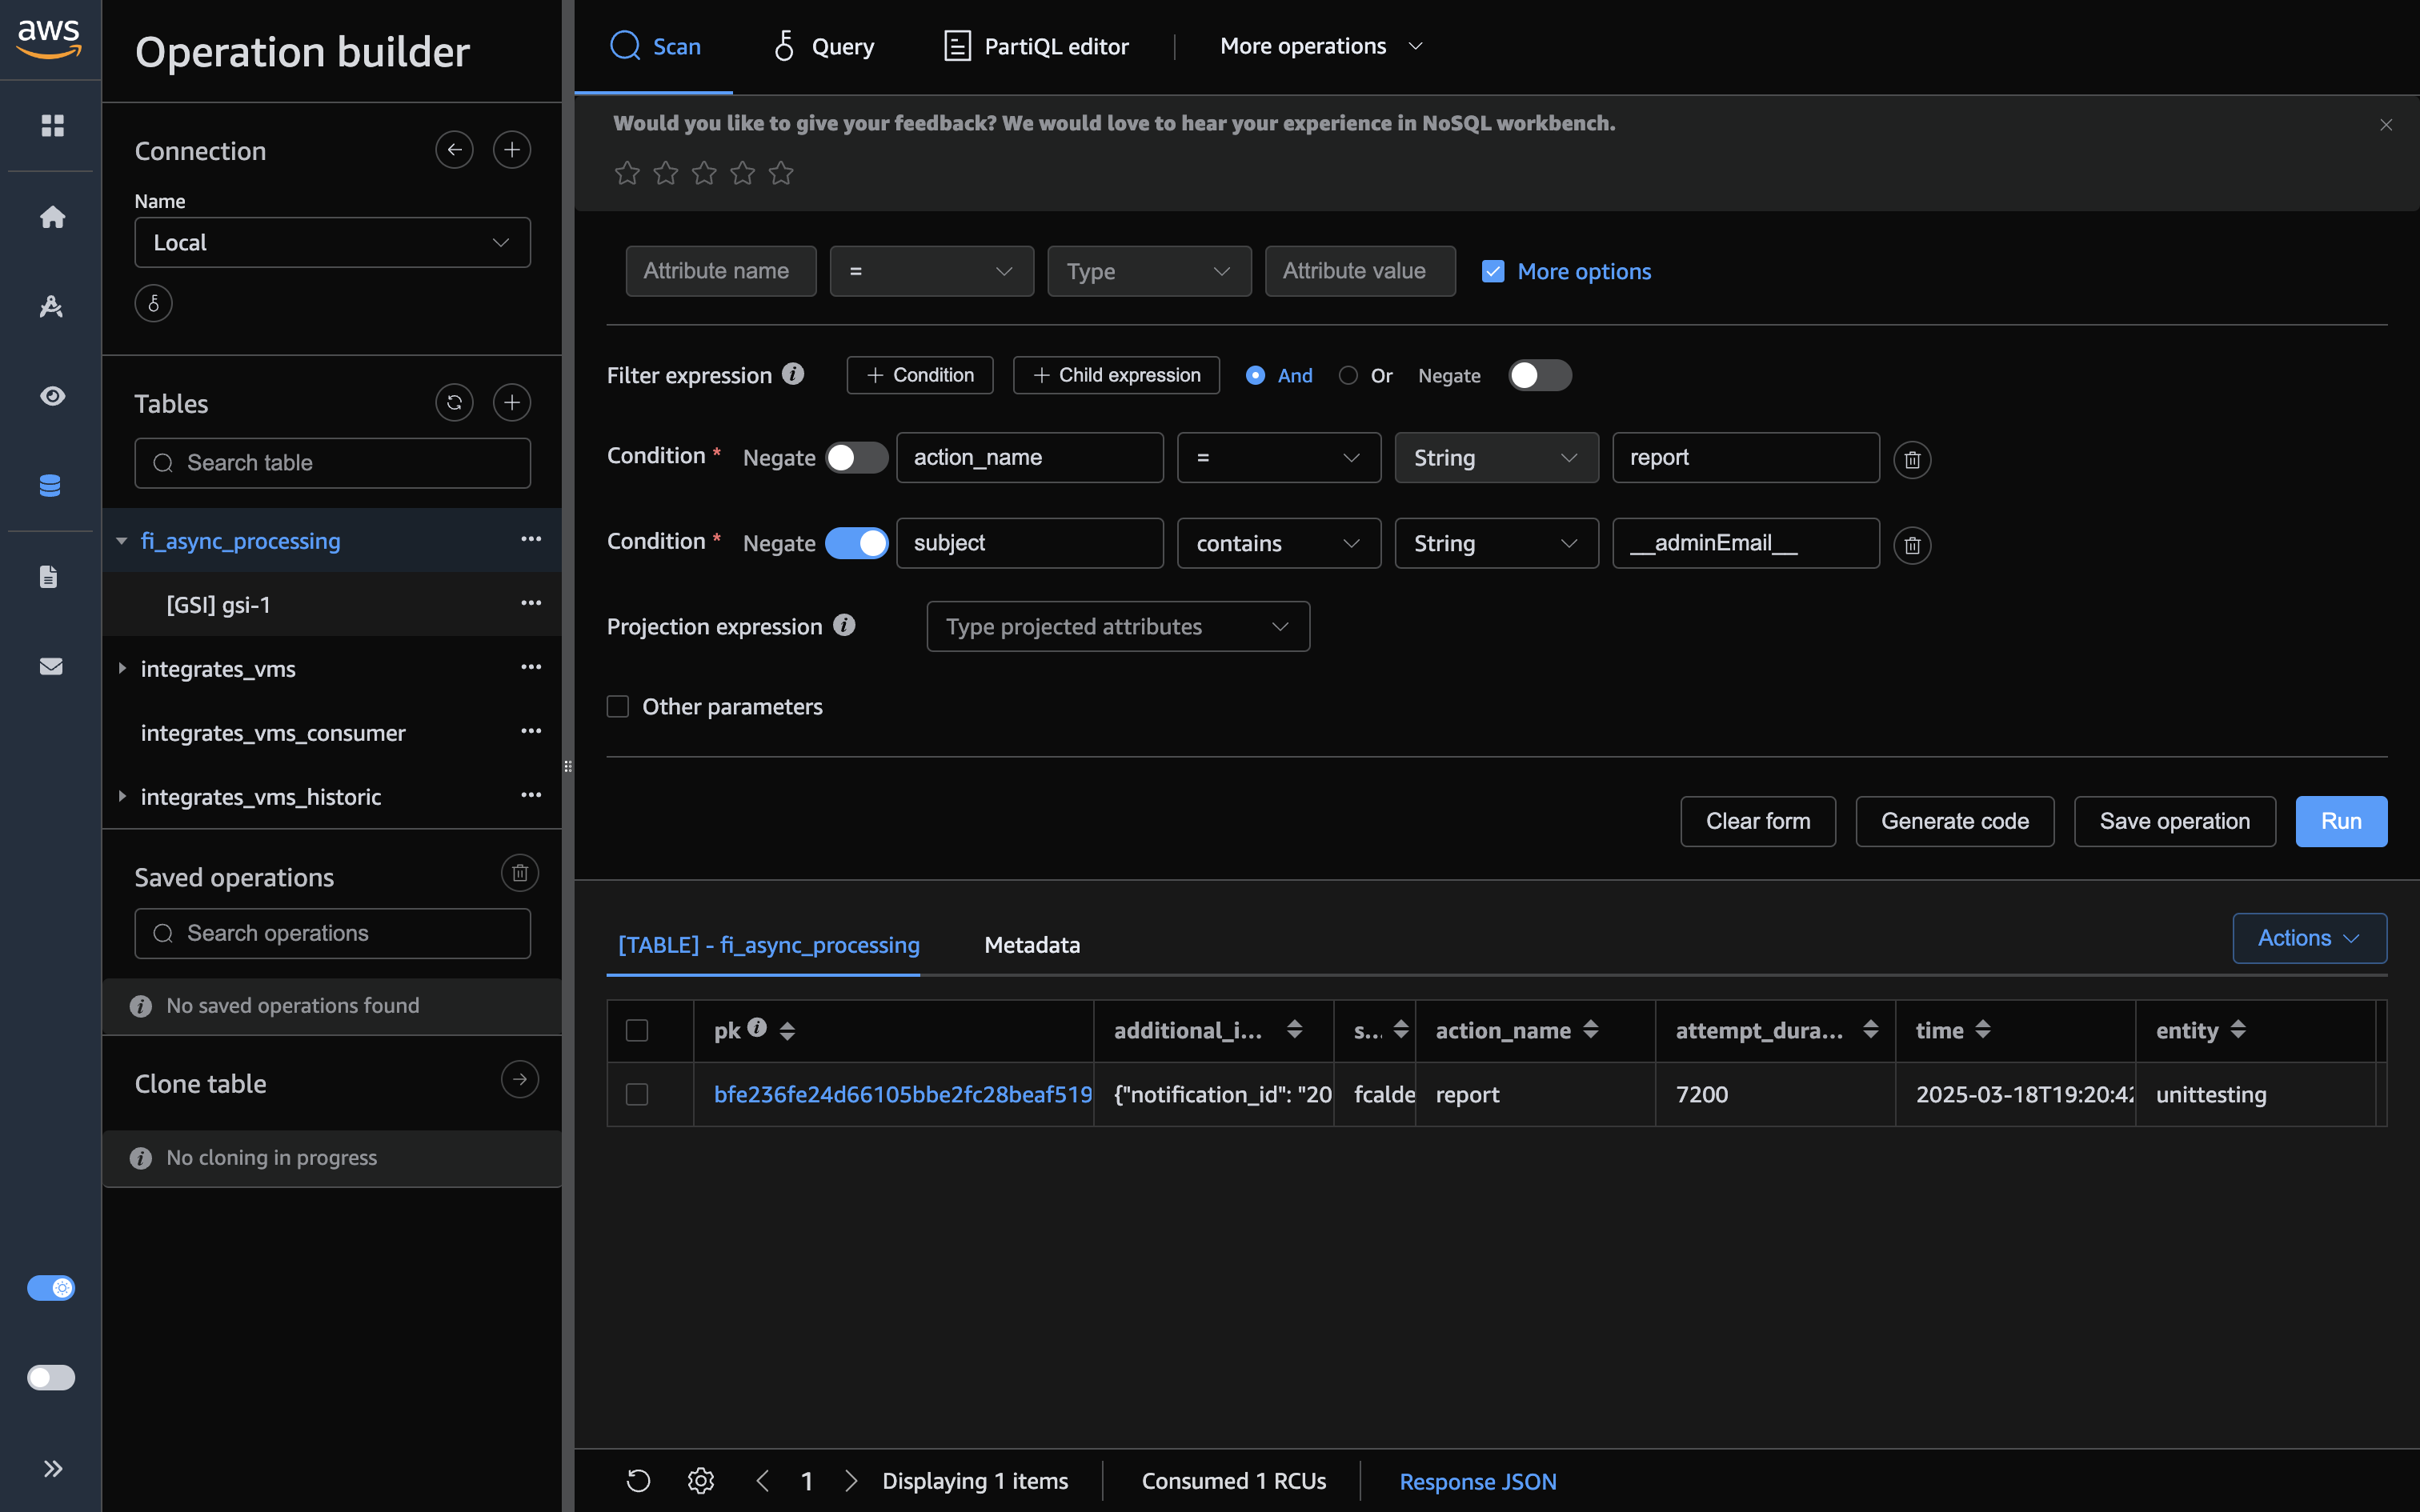Select the Operation builder database icon
This screenshot has height=1512, width=2420.
coord(50,486)
